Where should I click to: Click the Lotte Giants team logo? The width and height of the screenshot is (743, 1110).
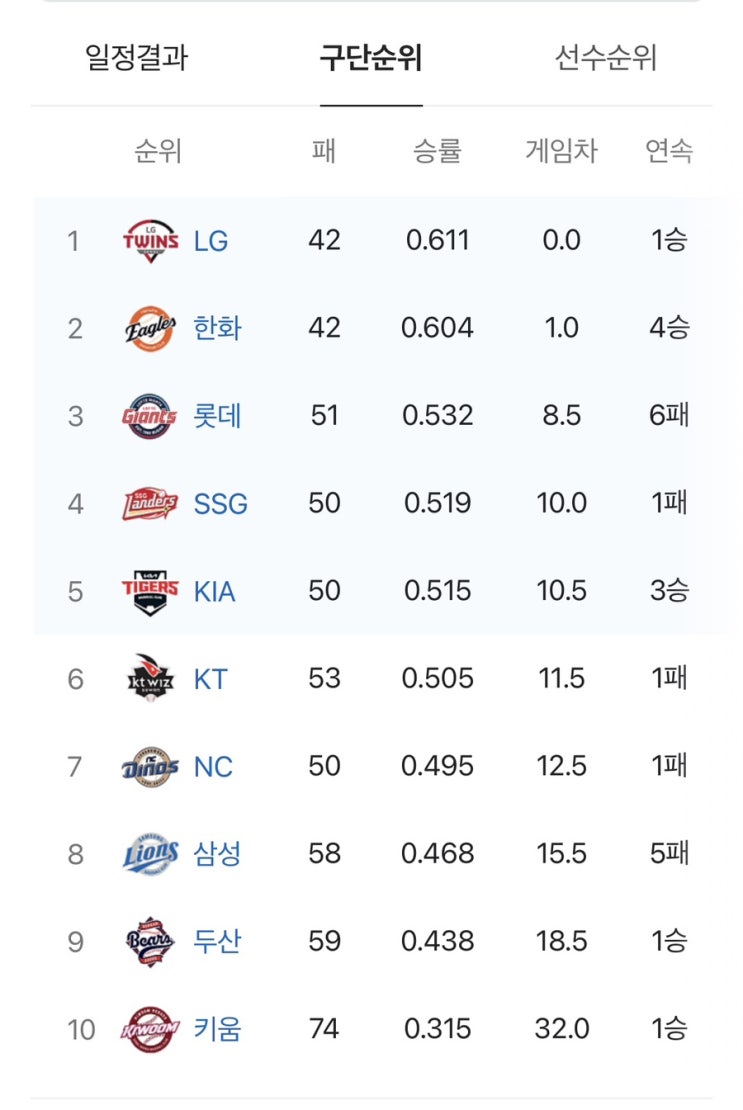(x=151, y=416)
